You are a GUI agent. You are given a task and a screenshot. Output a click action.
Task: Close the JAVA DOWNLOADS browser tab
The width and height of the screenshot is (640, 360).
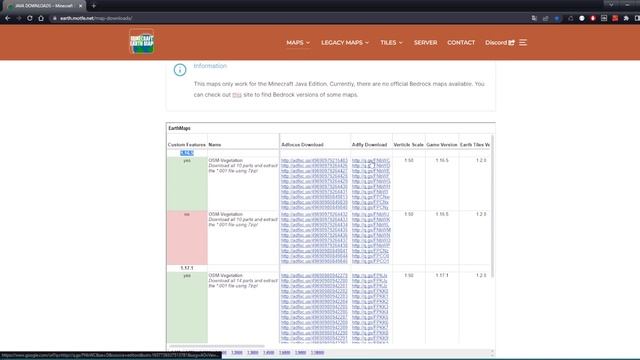(x=80, y=6)
